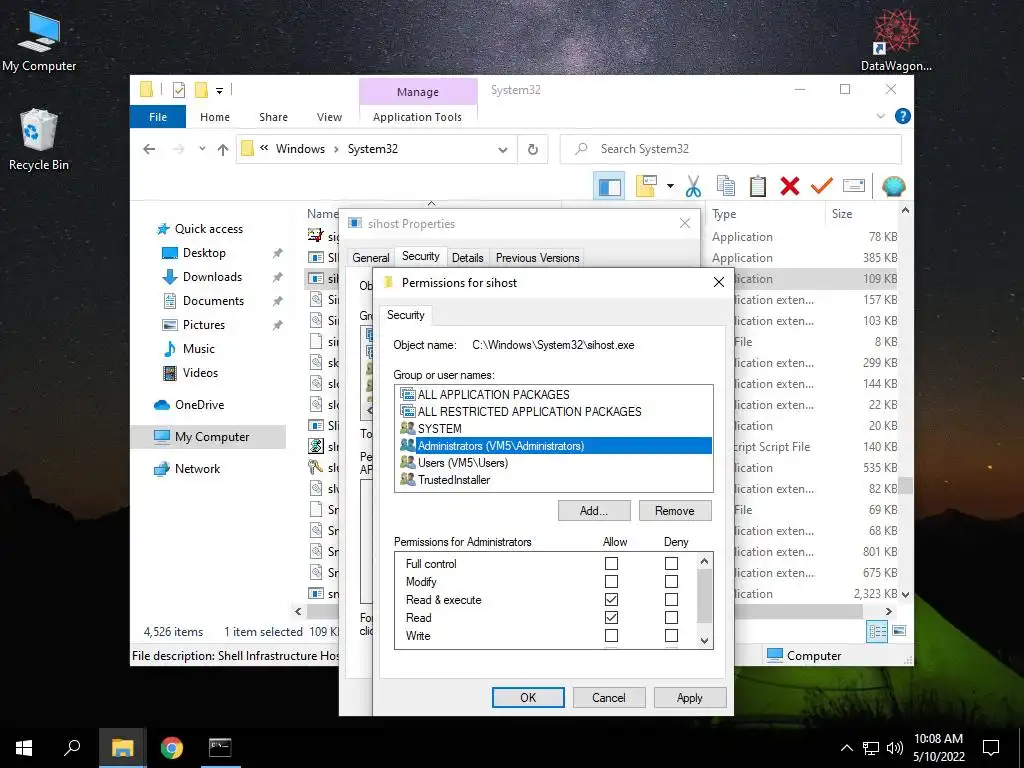Open Chrome from the taskbar
Screen dimensions: 1024x768
point(172,748)
